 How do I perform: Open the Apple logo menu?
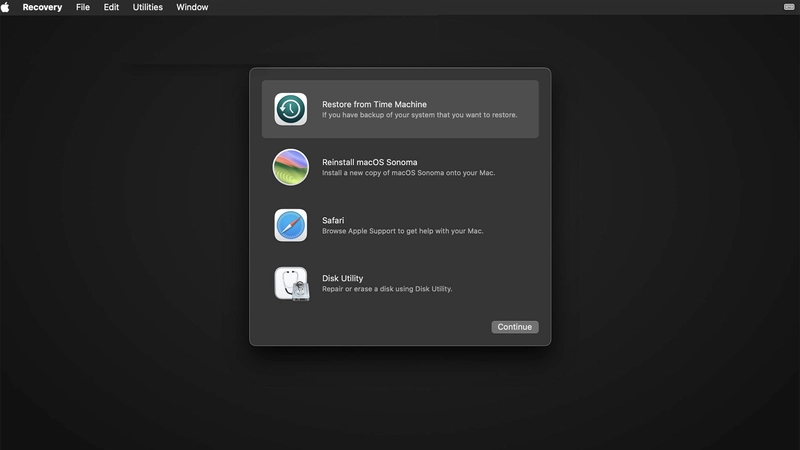click(x=6, y=7)
